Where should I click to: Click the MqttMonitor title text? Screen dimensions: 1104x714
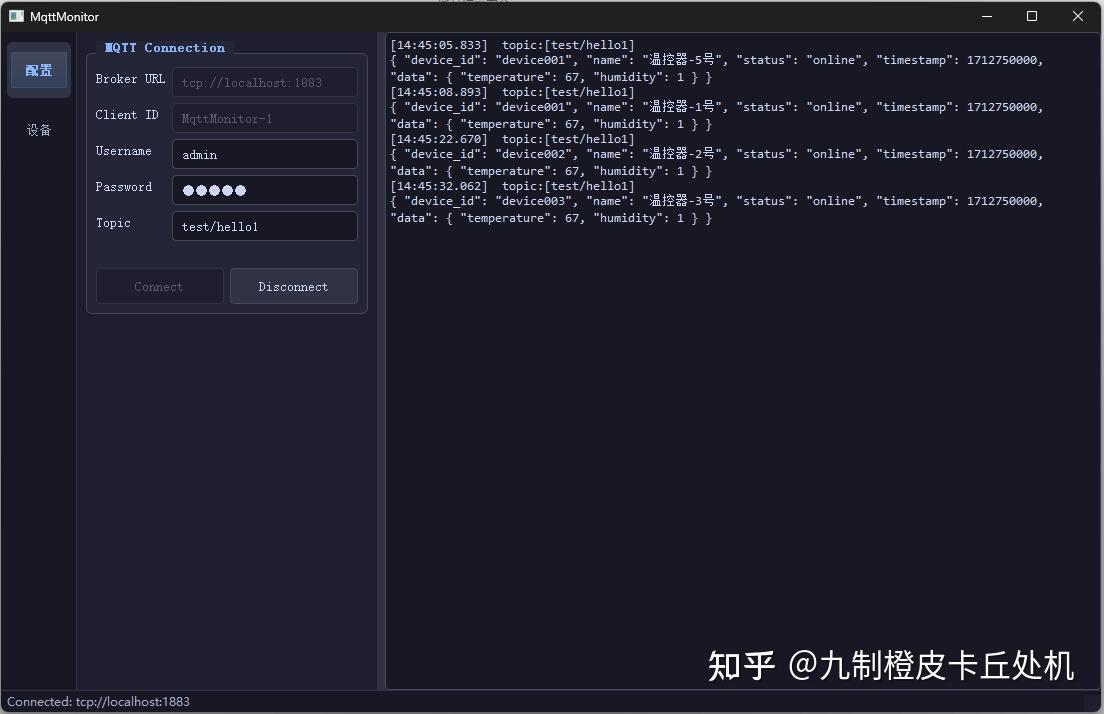point(64,17)
